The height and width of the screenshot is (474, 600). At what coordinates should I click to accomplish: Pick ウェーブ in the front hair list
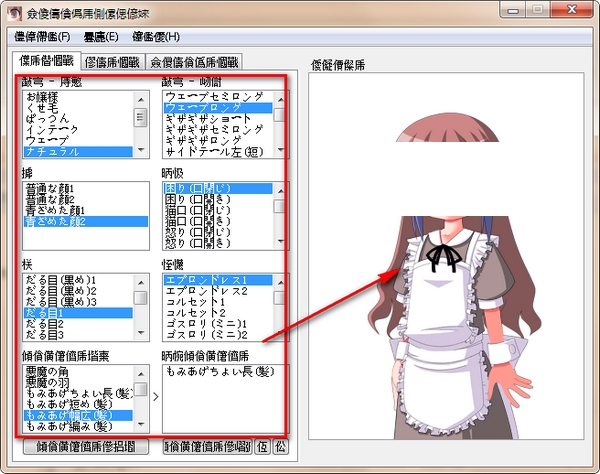tap(78, 140)
